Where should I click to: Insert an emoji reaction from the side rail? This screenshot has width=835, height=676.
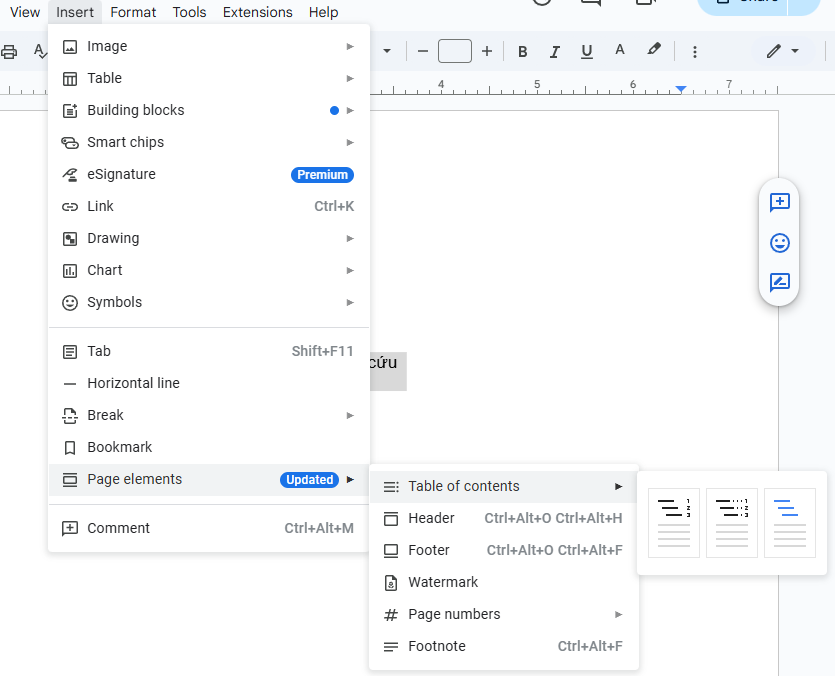[x=779, y=243]
